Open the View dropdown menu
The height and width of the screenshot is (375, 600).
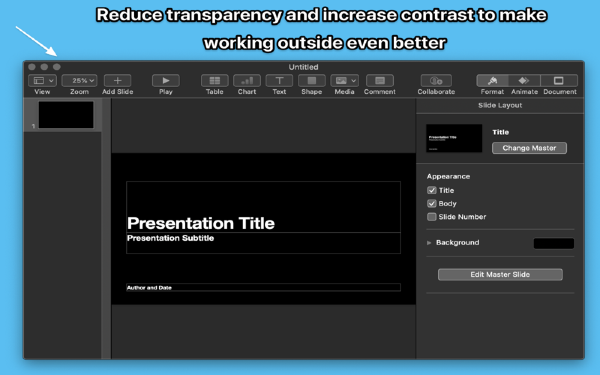coord(42,81)
